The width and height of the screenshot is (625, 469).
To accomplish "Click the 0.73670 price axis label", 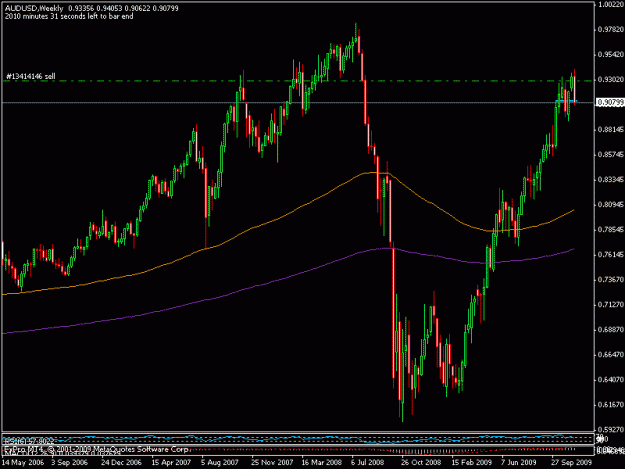I will point(610,280).
